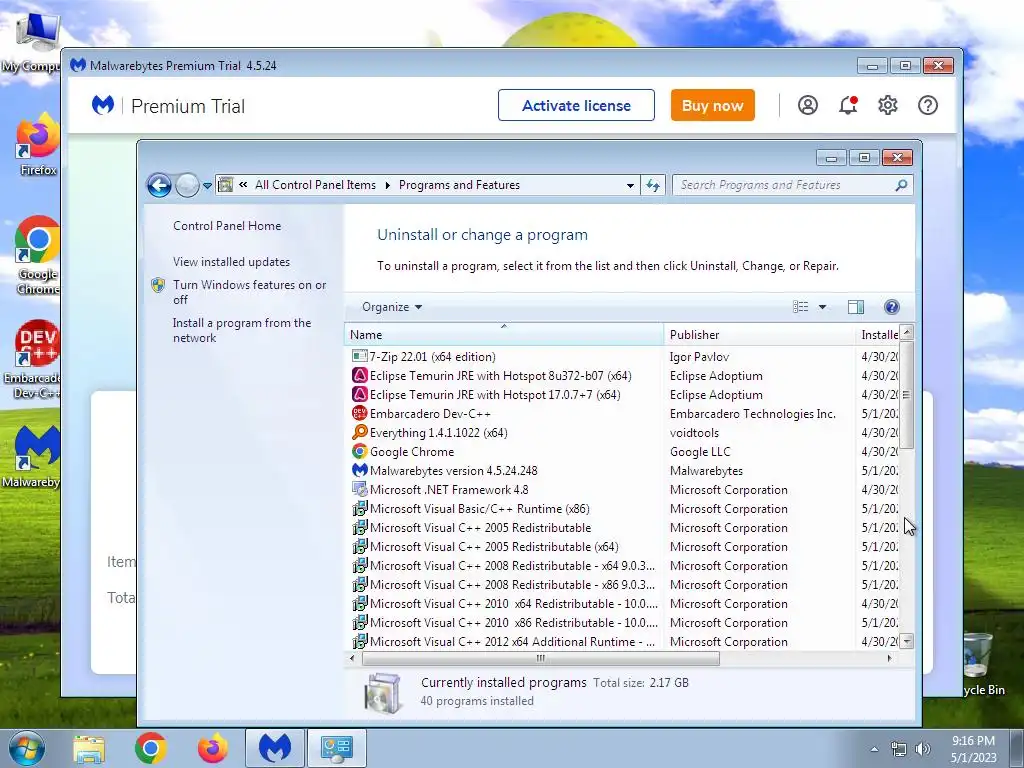Viewport: 1024px width, 768px height.
Task: Open Google Chrome from the taskbar
Action: click(151, 748)
